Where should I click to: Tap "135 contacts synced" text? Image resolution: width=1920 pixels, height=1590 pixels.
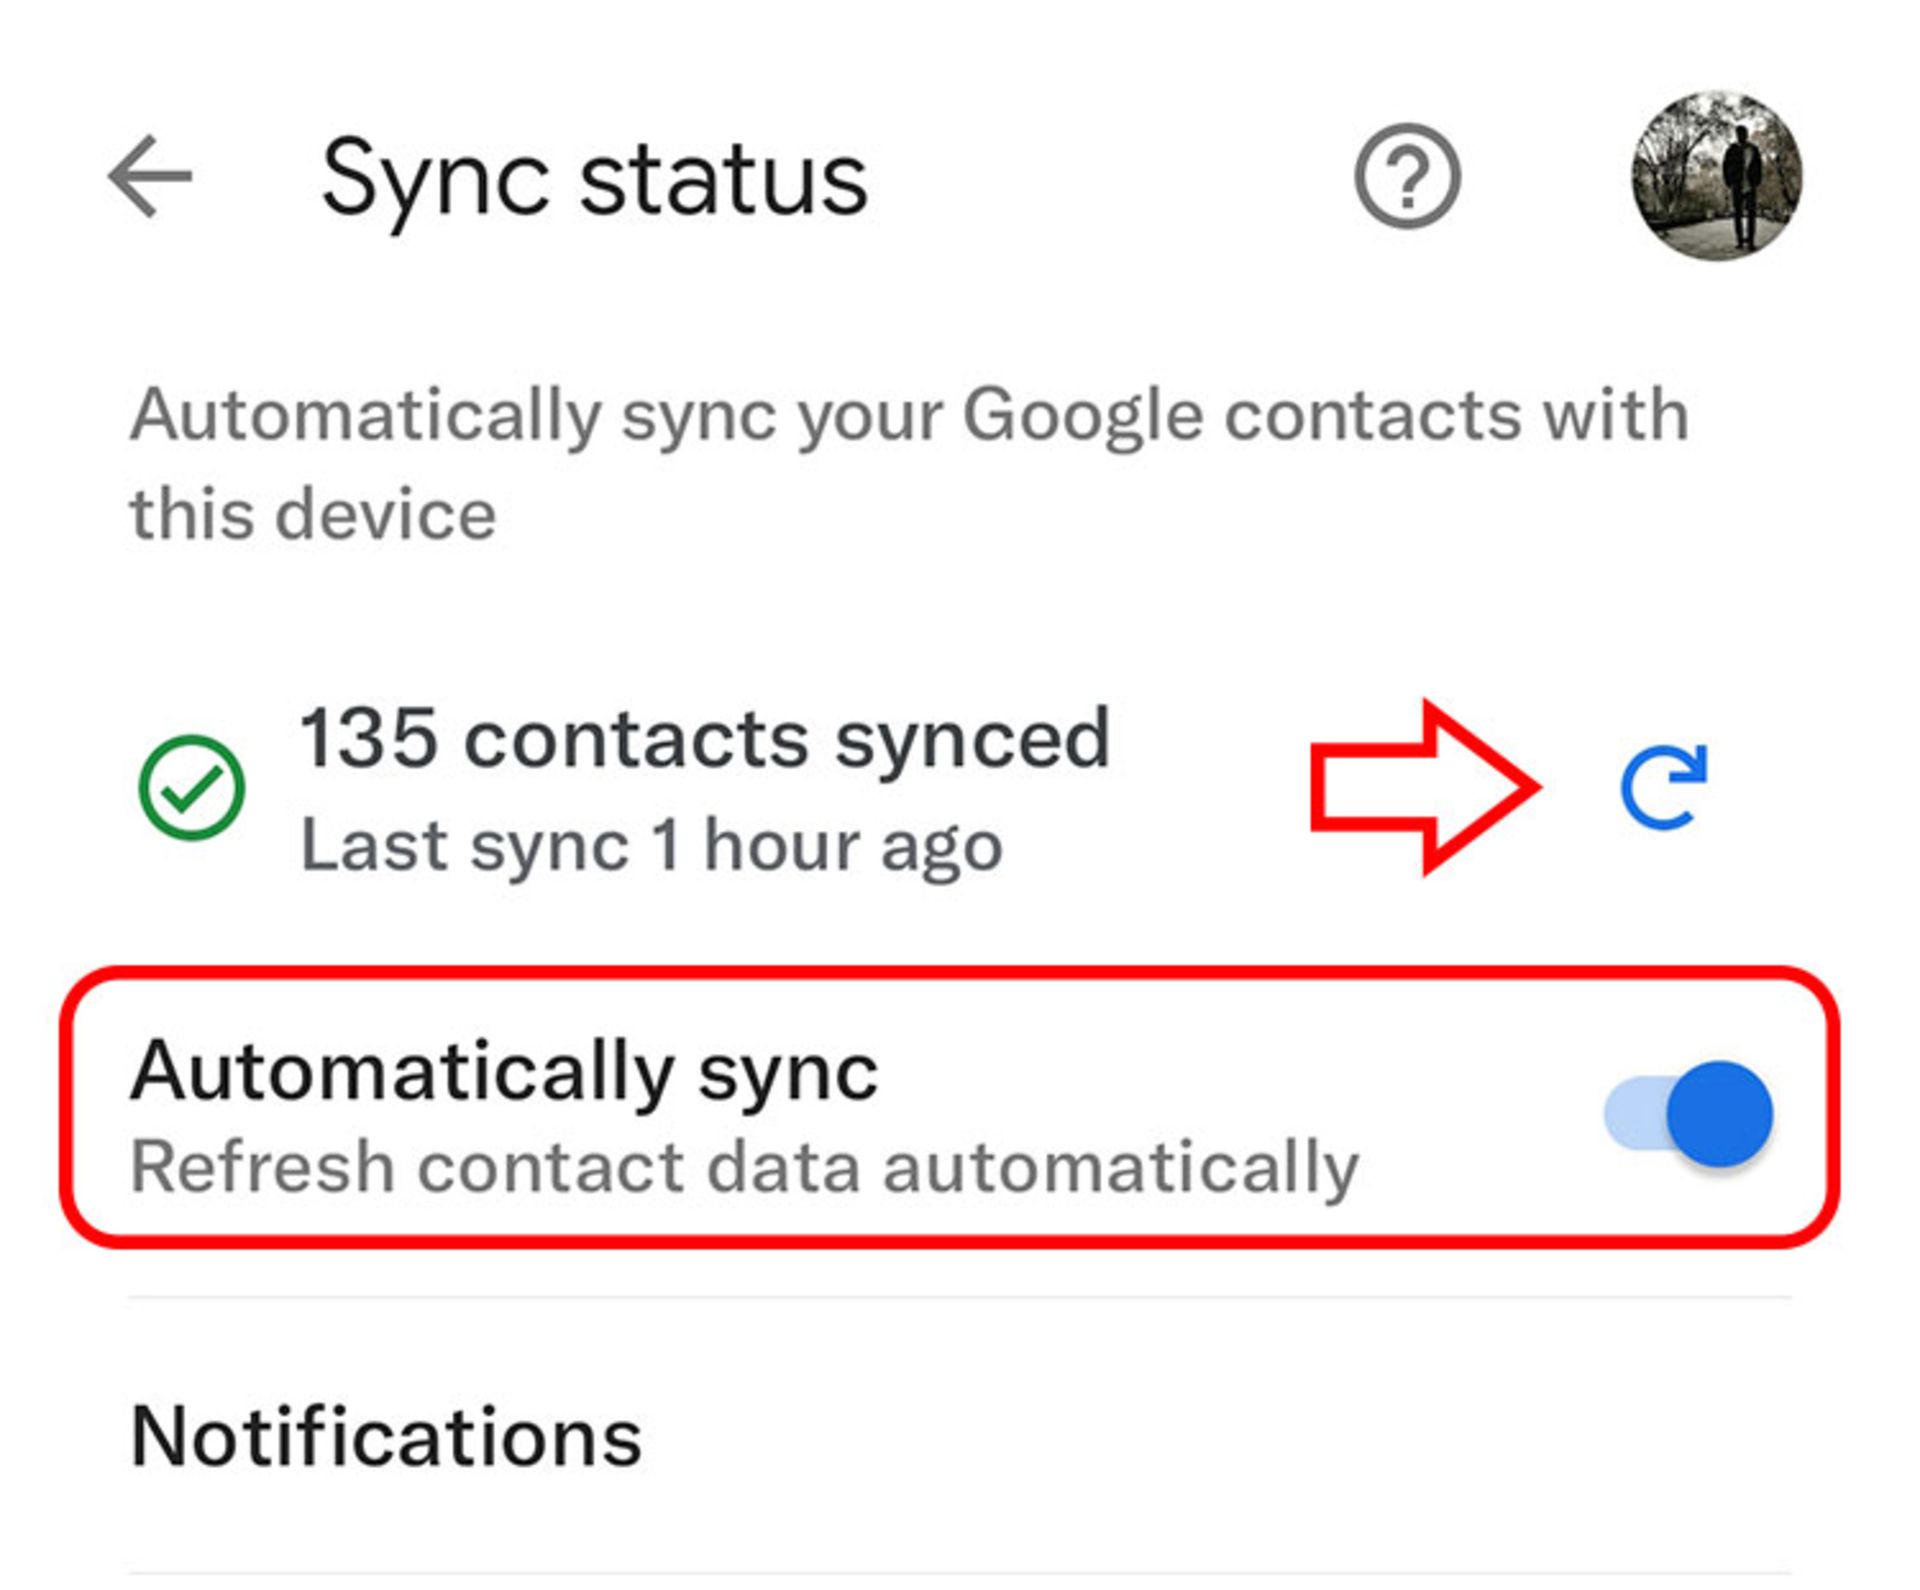(705, 738)
